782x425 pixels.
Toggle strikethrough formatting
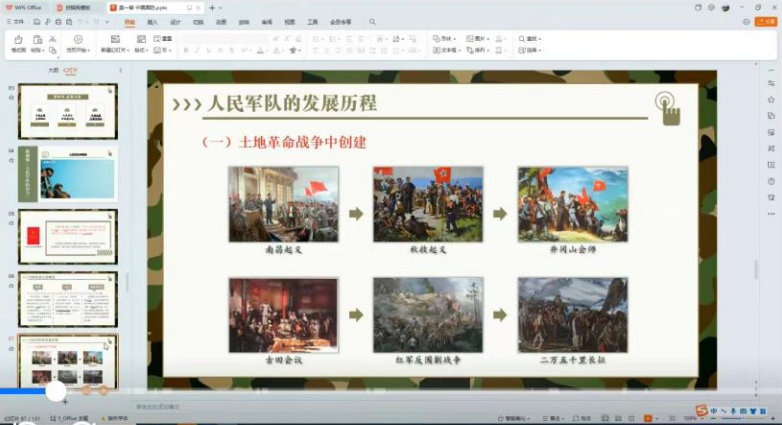tap(231, 50)
